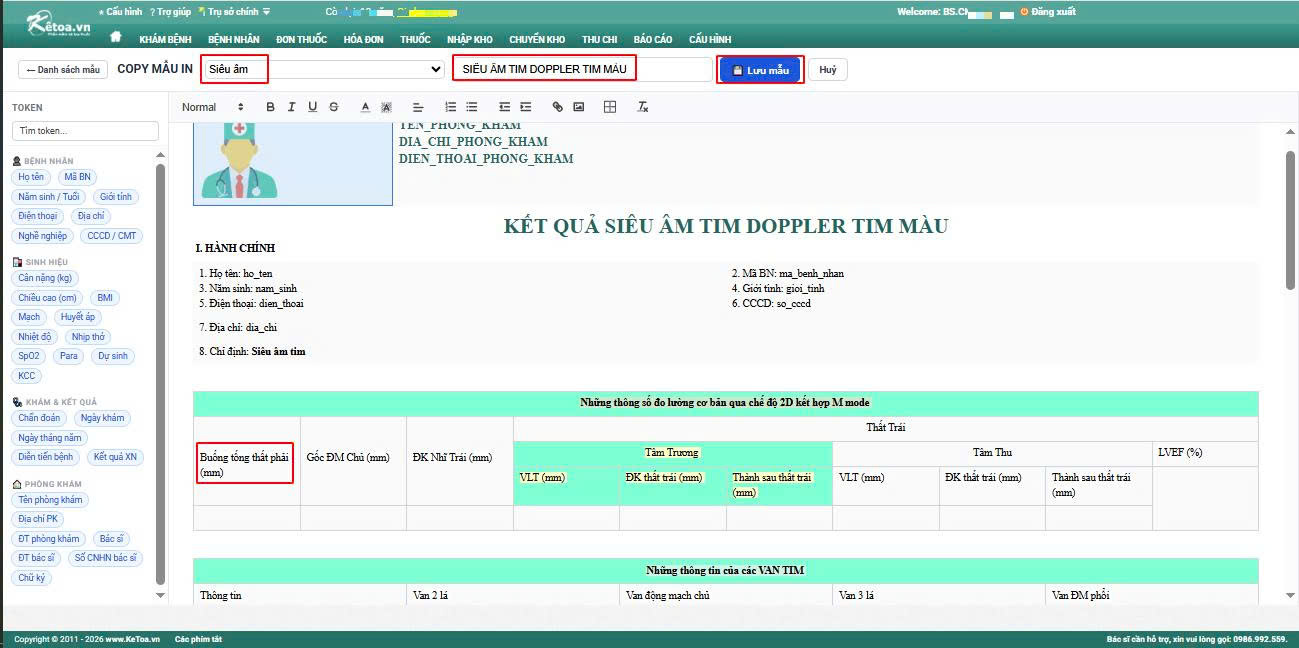Go to home page via house icon

[x=116, y=37]
